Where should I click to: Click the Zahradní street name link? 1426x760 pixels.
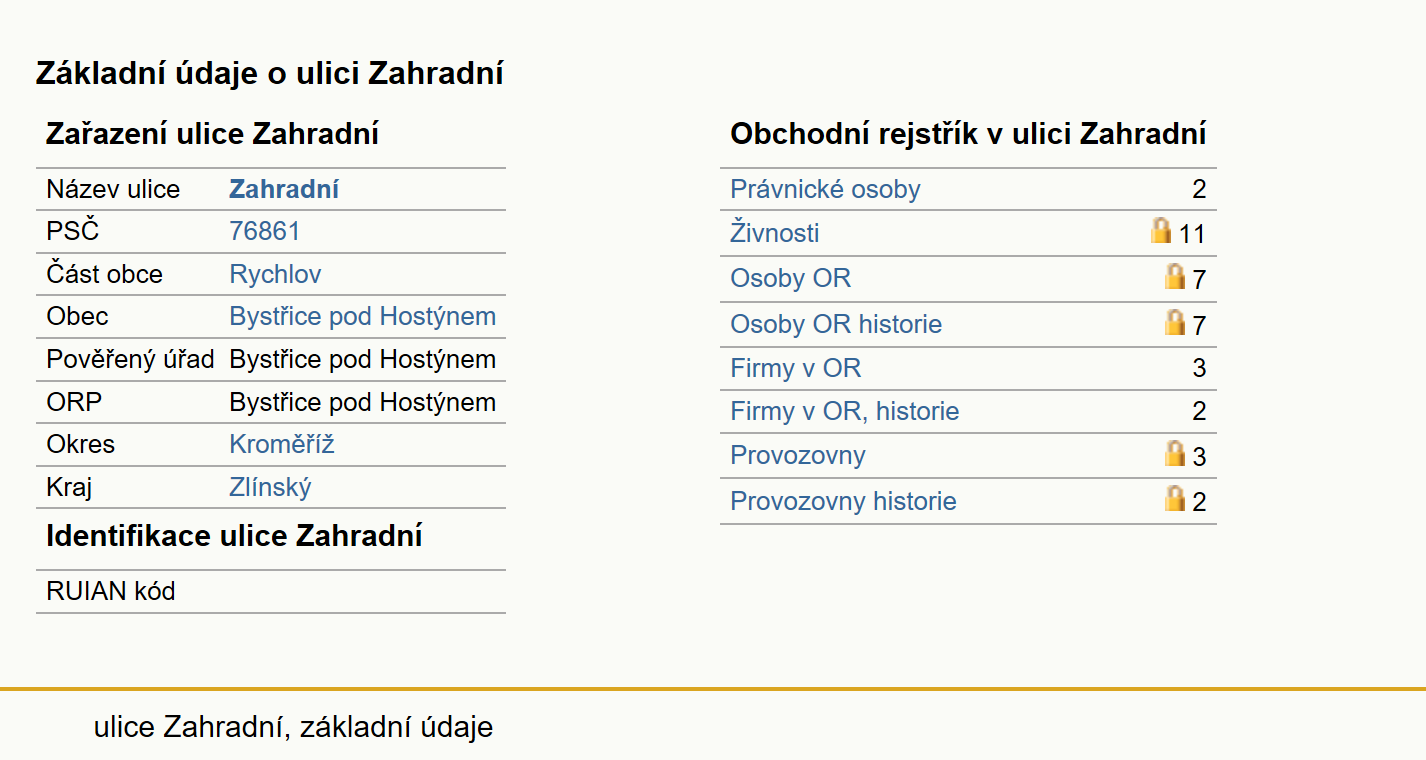click(x=284, y=189)
